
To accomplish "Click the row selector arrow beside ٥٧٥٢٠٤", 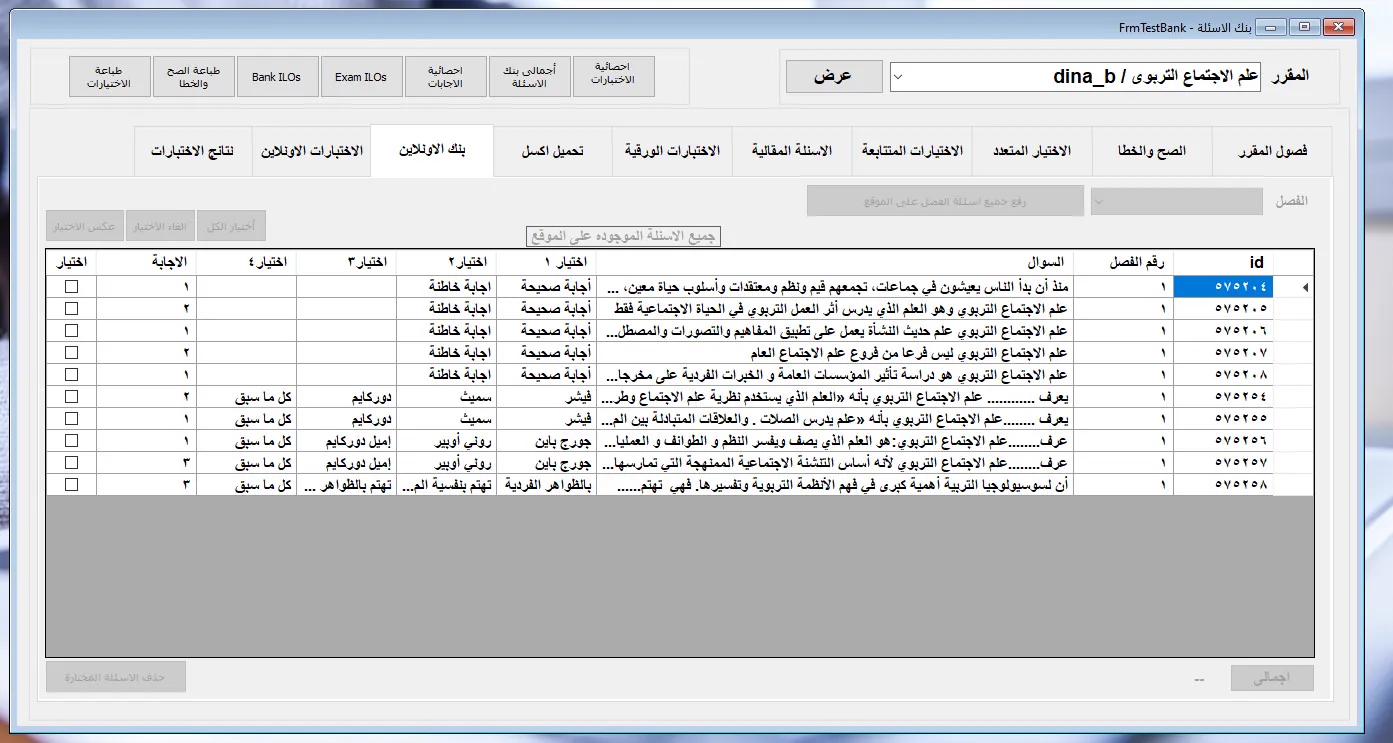I will pyautogui.click(x=1294, y=288).
